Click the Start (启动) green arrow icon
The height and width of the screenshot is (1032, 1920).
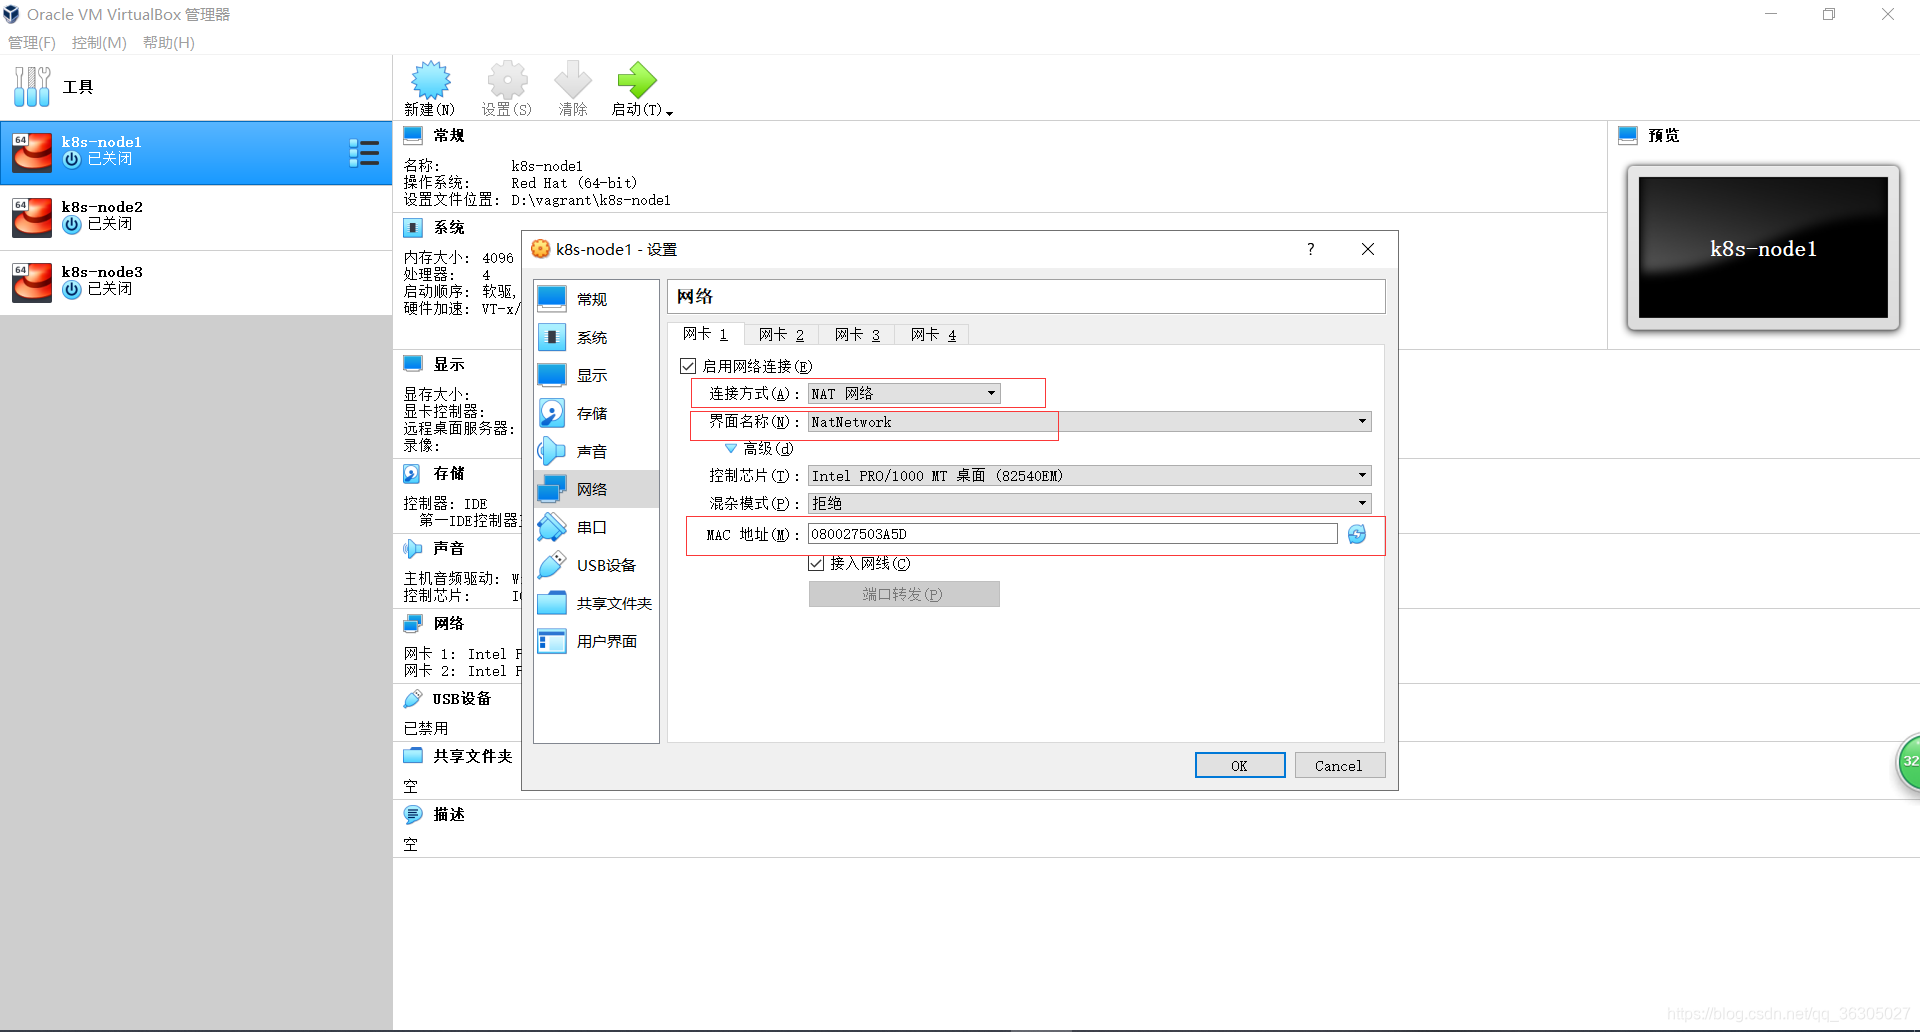point(636,80)
